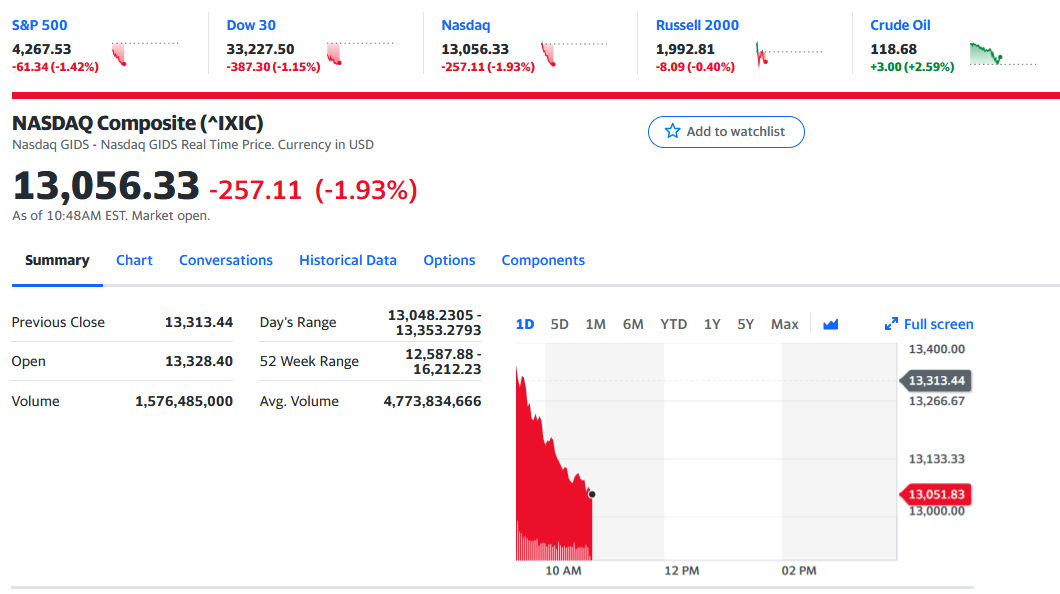Click the red 13,051.83 price label
The width and height of the screenshot is (1060, 594).
[x=936, y=495]
